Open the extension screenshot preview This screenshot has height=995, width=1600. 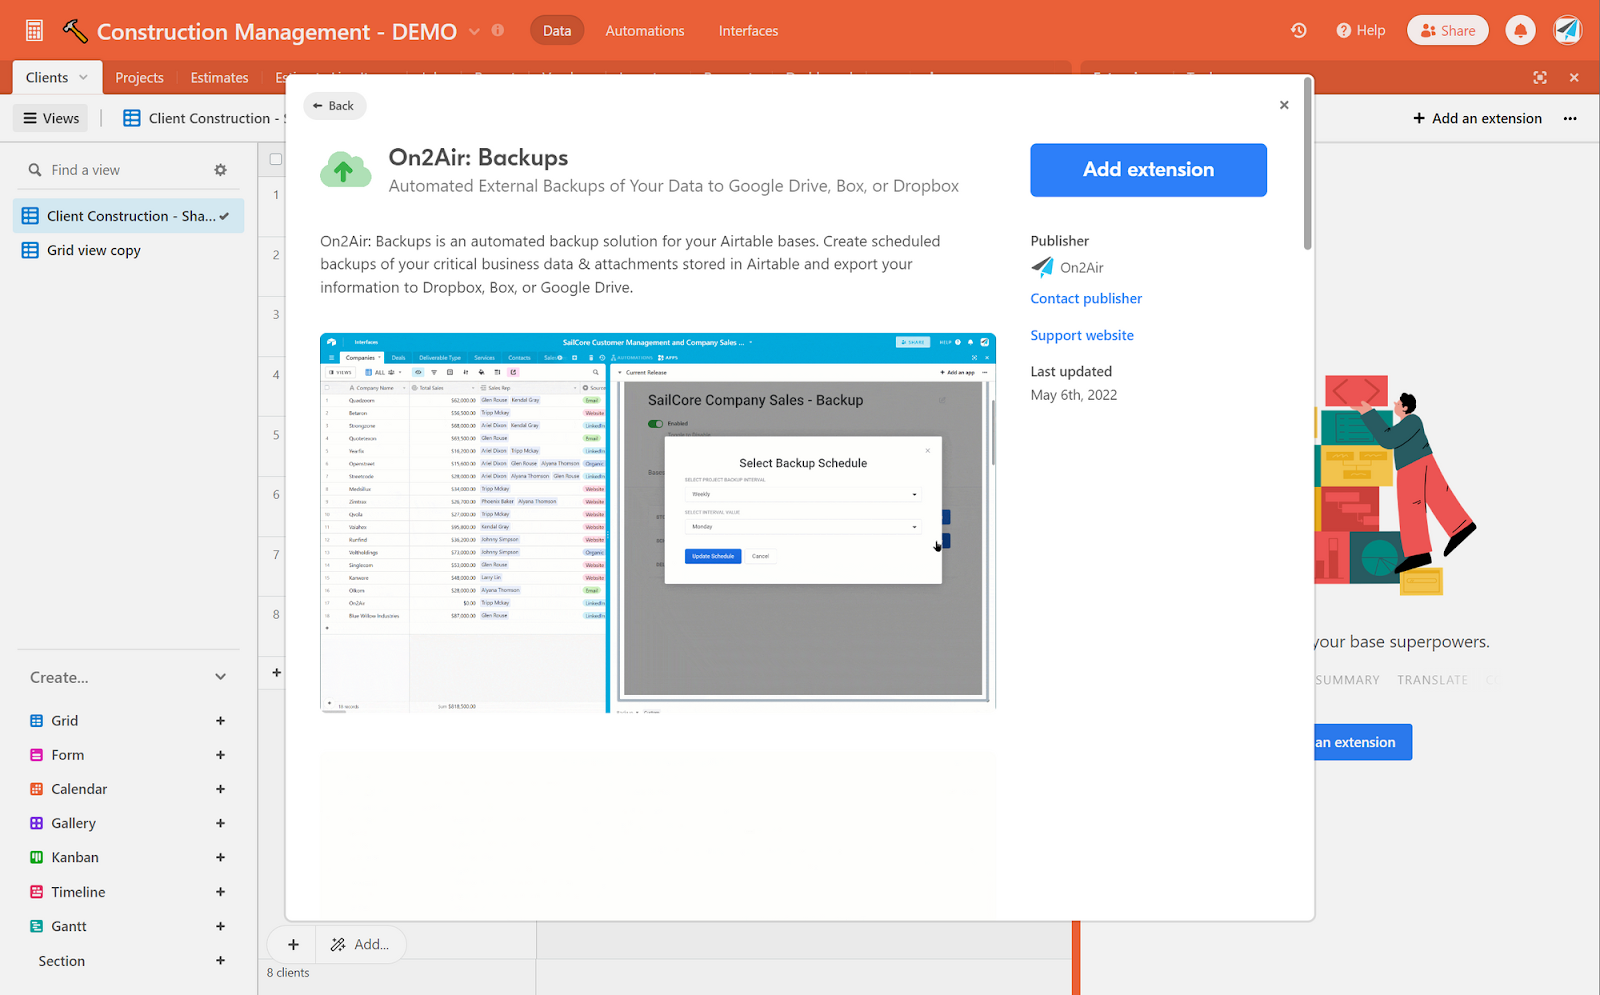click(658, 522)
